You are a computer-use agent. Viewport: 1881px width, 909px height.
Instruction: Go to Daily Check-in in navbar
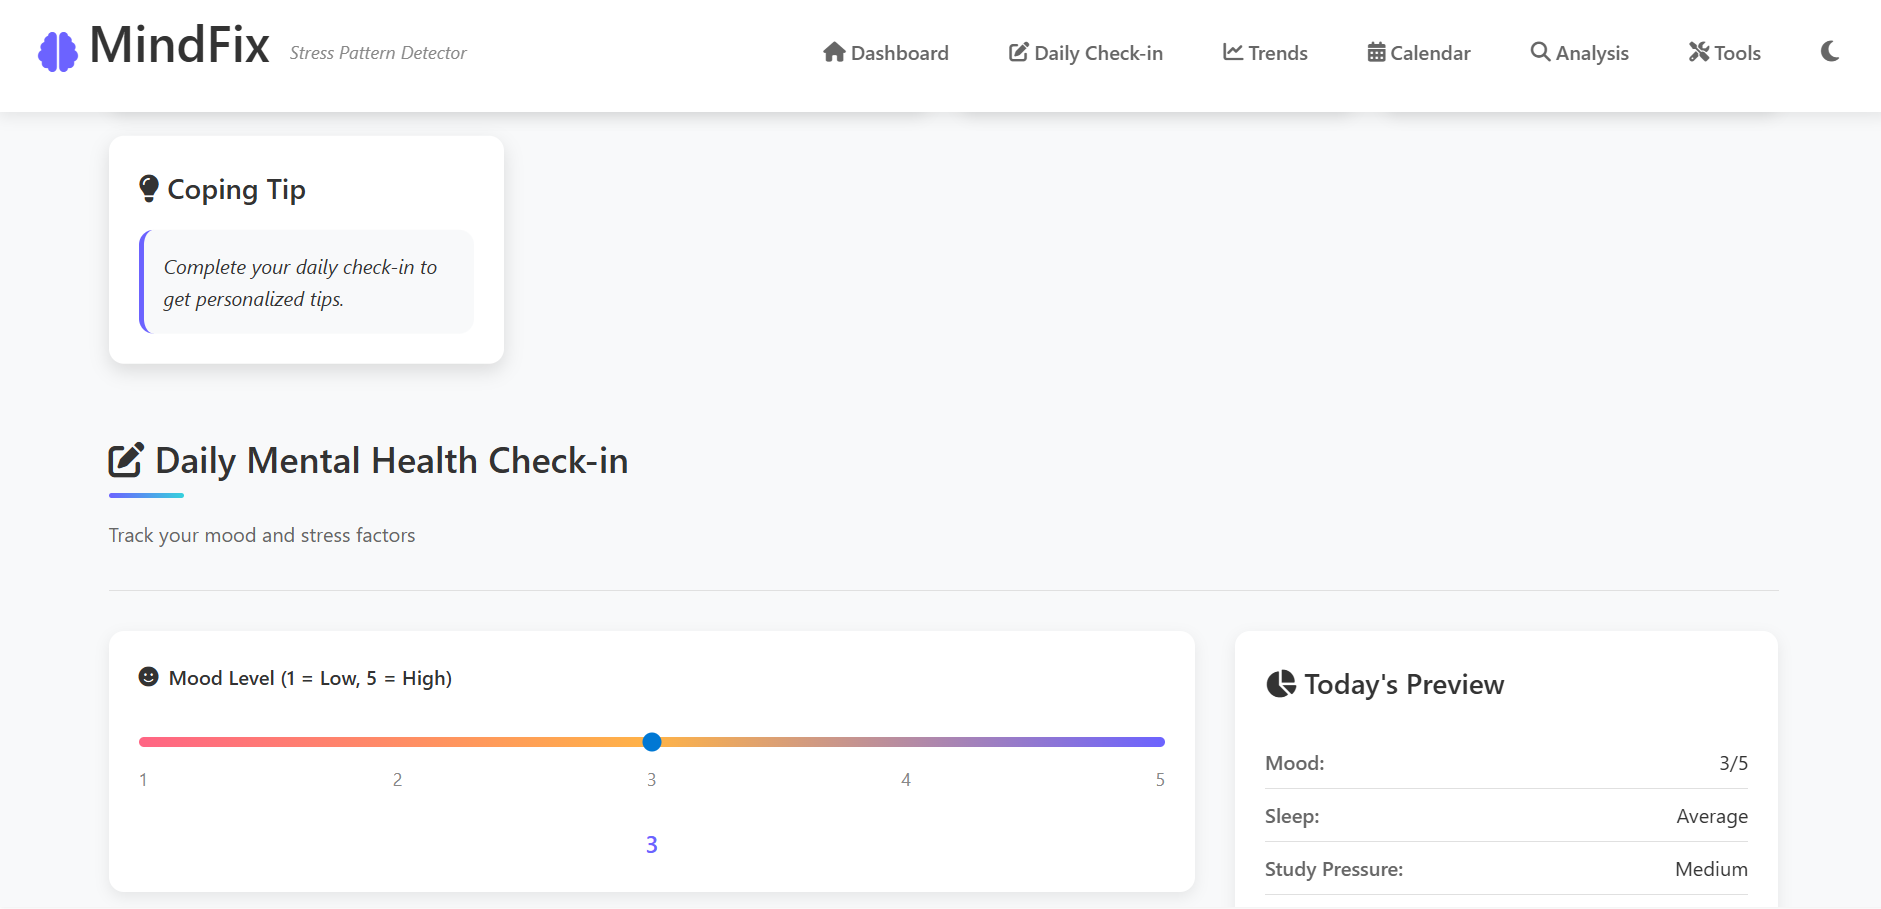tap(1085, 53)
